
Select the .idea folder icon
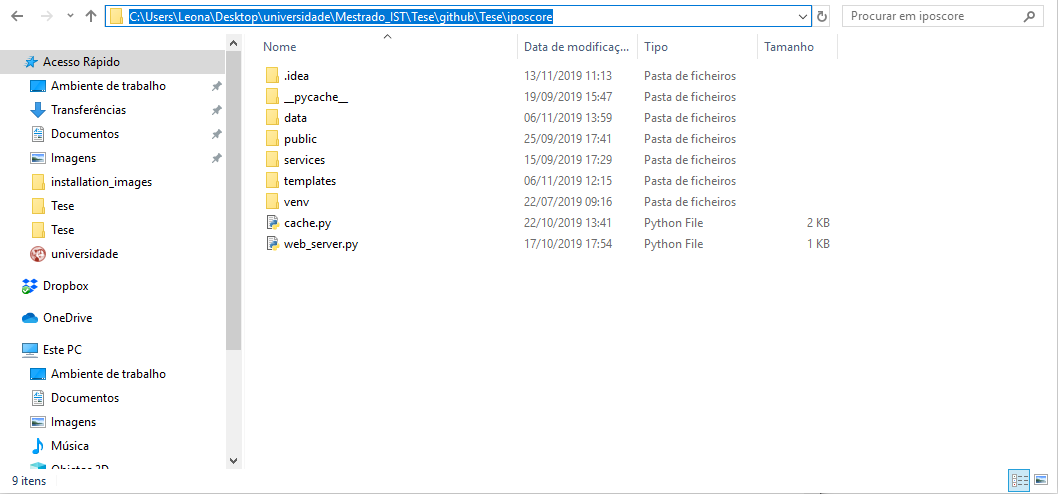tap(272, 76)
